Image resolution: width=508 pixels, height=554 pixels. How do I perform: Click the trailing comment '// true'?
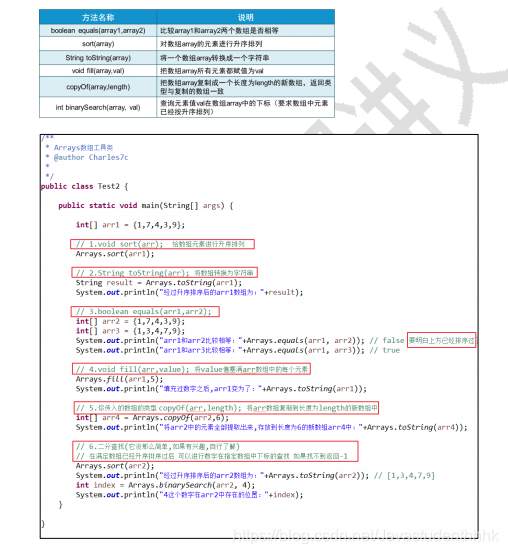385,350
